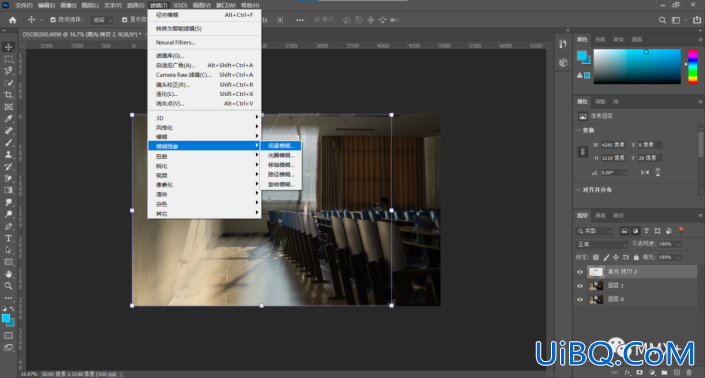Select the Lasso tool
Image resolution: width=705 pixels, height=378 pixels.
pyautogui.click(x=9, y=71)
